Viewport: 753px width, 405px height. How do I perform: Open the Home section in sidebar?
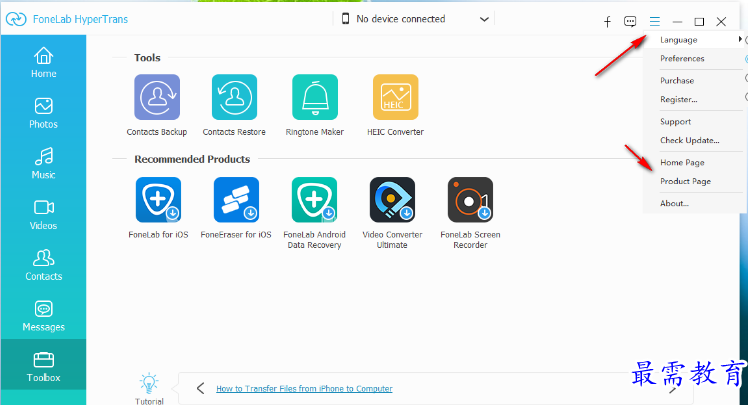click(x=44, y=62)
